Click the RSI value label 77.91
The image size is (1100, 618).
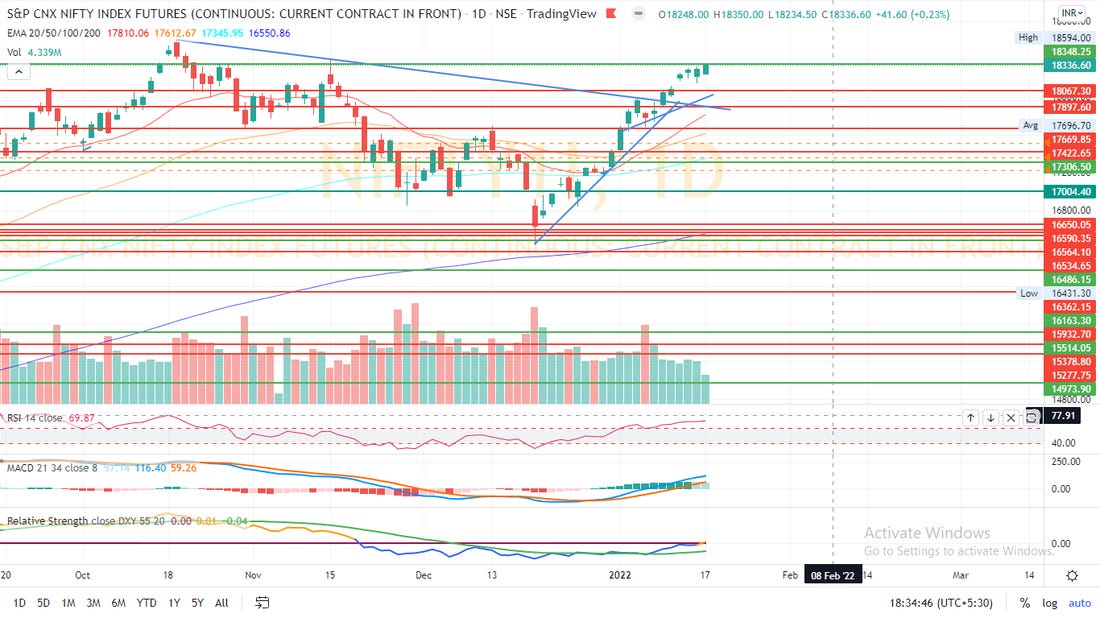click(1063, 416)
